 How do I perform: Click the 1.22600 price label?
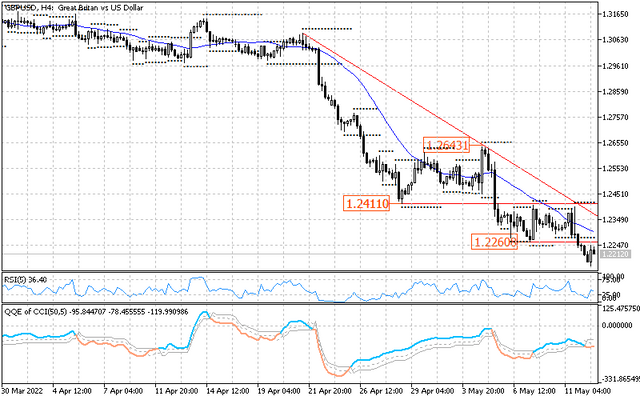[x=494, y=242]
